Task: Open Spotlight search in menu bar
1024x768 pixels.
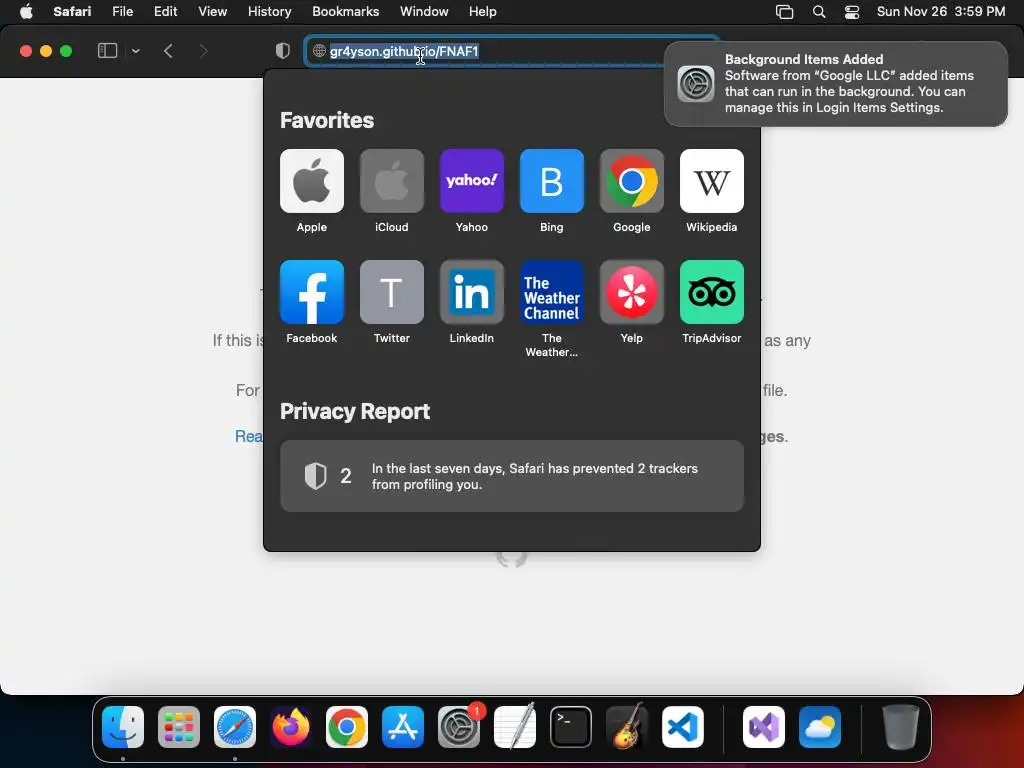Action: (x=819, y=12)
